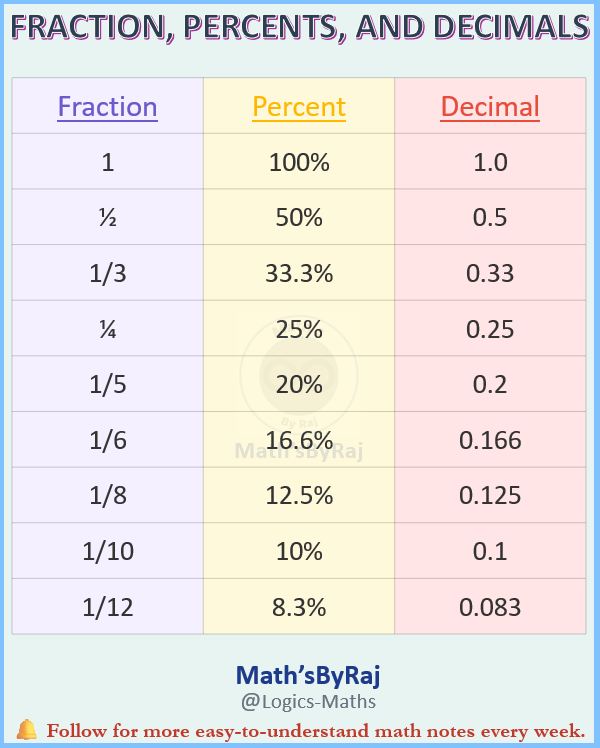Select the 0.083 decimal cell
The image size is (600, 748).
tap(490, 607)
